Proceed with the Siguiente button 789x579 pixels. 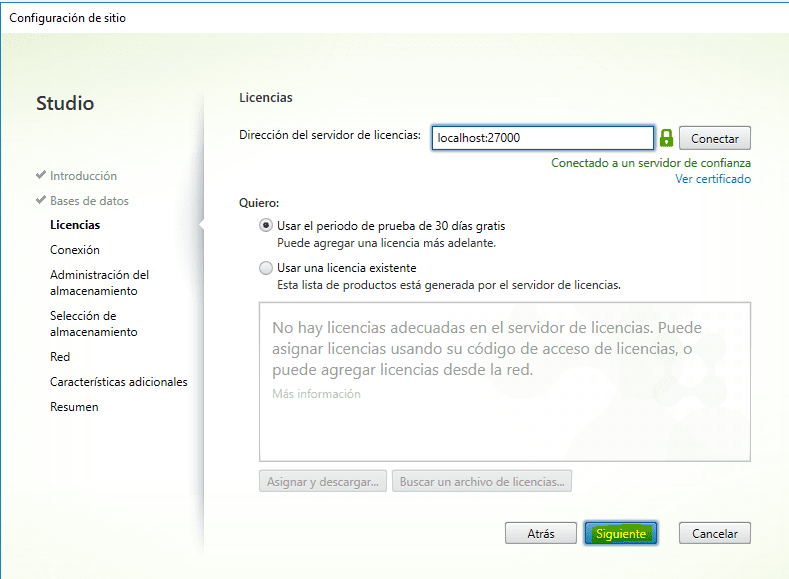(x=621, y=533)
